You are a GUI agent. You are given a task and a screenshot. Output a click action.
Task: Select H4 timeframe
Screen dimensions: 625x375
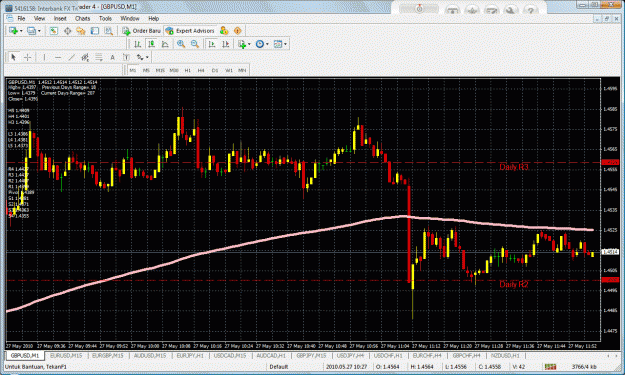point(201,70)
